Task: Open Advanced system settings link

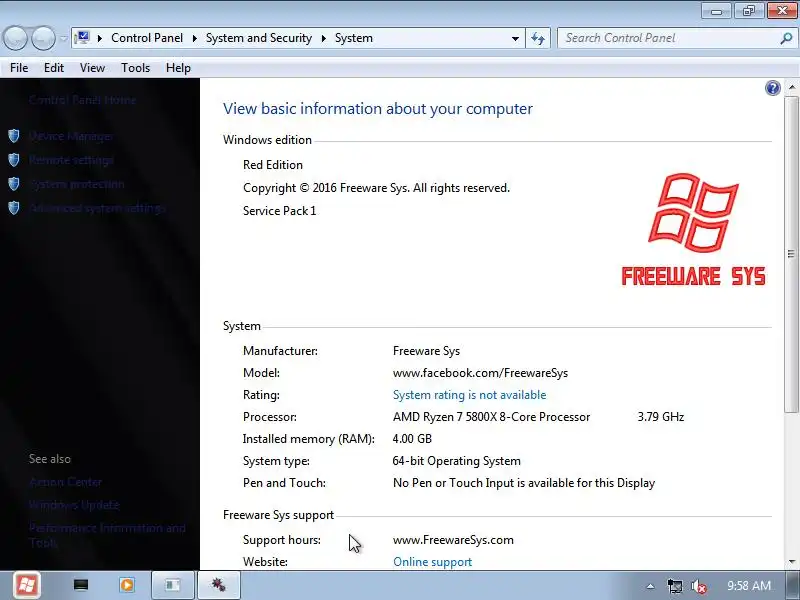Action: 97,208
